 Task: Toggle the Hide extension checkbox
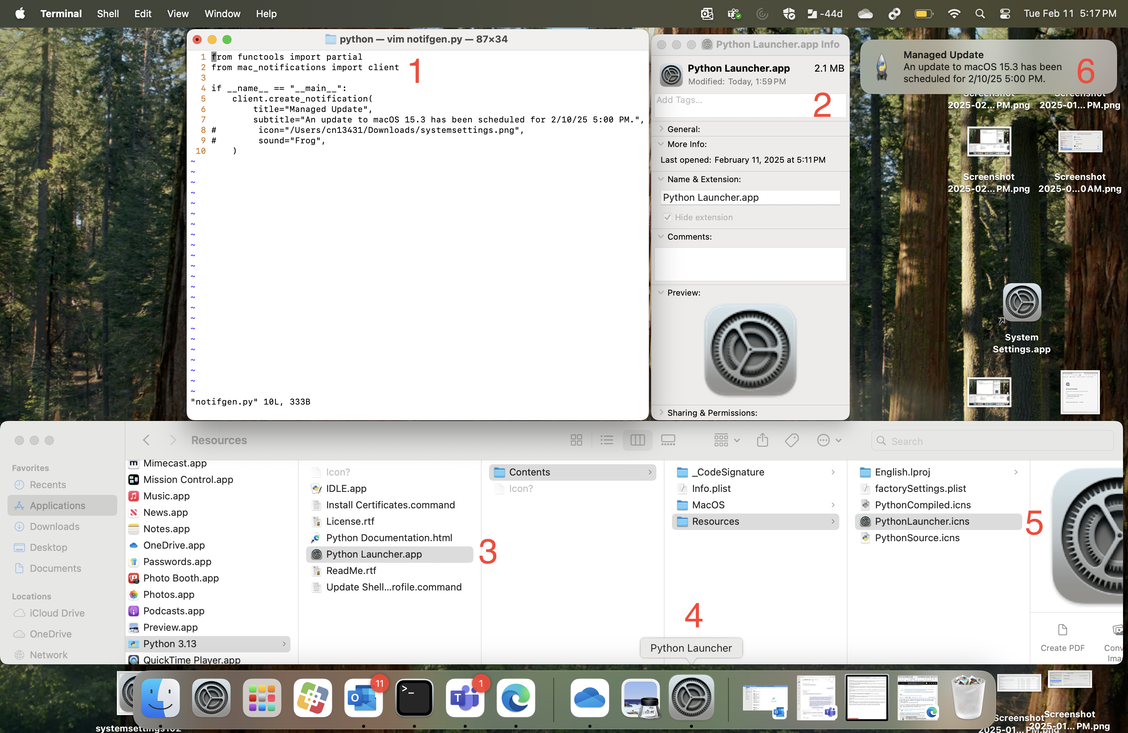point(668,217)
